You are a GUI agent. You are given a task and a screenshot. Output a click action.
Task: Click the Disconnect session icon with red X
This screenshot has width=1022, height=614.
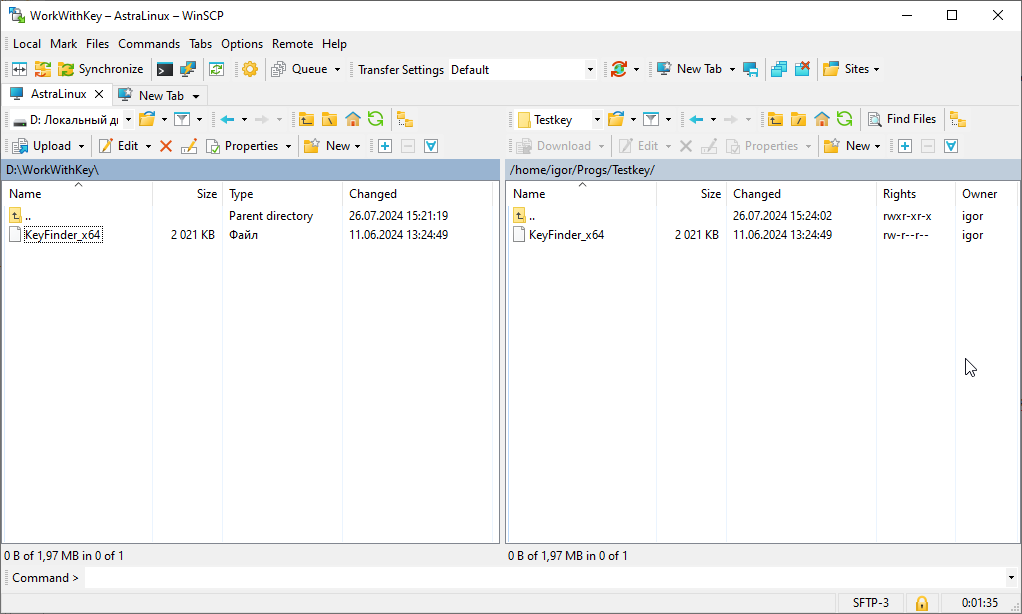(x=802, y=69)
